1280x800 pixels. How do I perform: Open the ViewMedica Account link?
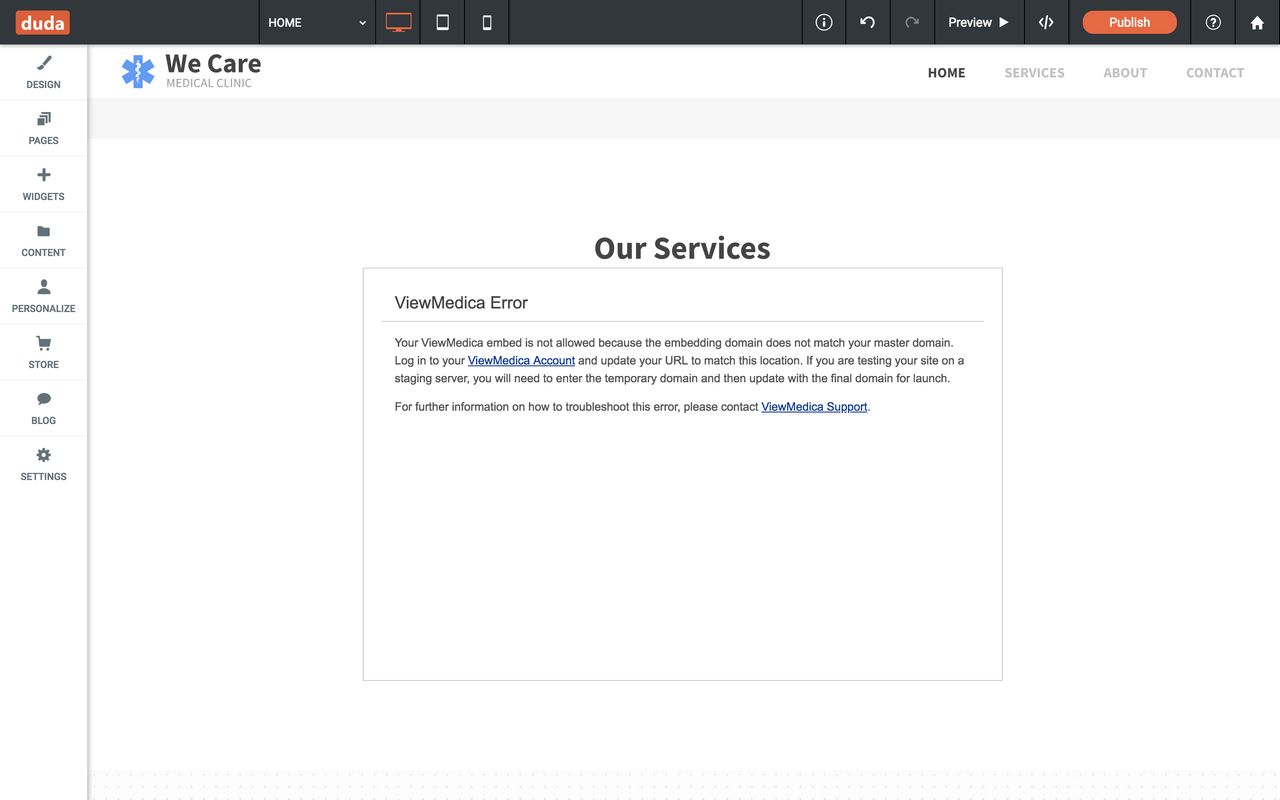click(x=521, y=360)
